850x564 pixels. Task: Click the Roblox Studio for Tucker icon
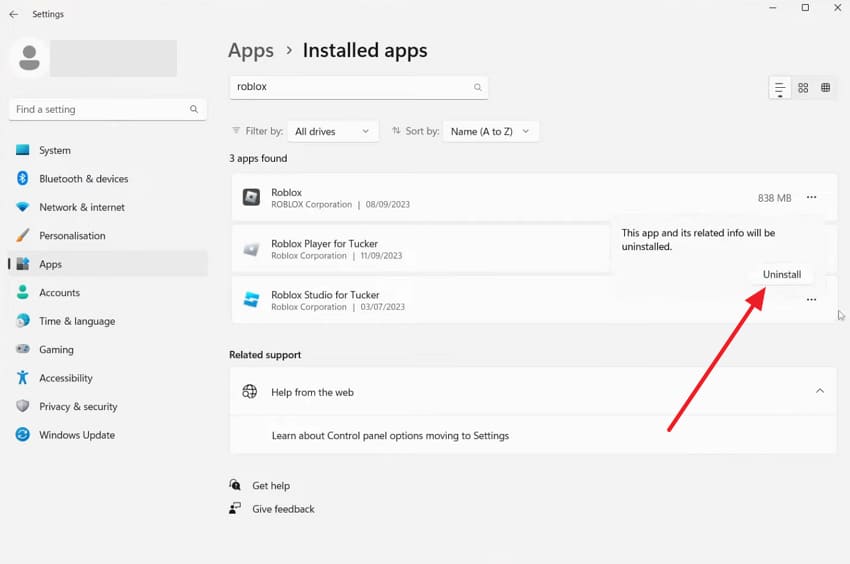coord(251,300)
